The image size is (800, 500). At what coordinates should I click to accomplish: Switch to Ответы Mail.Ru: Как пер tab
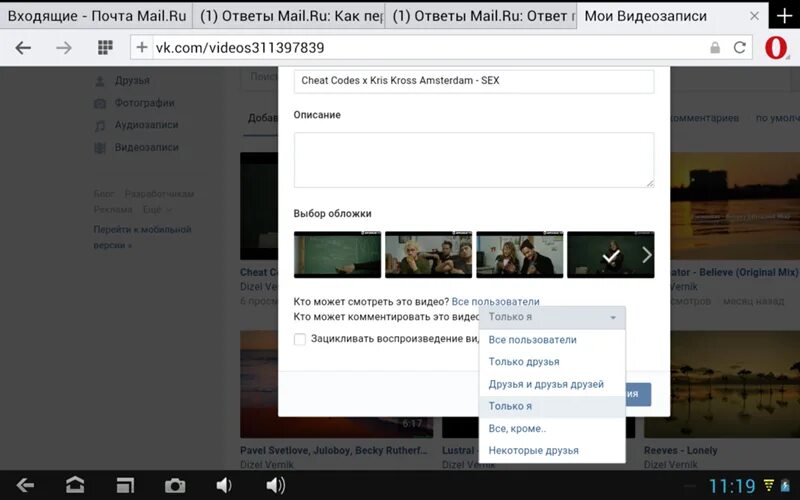pyautogui.click(x=289, y=16)
